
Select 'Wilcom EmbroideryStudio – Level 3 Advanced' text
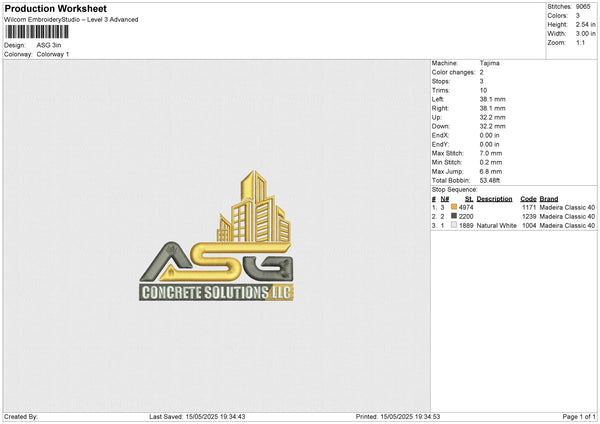[71, 20]
